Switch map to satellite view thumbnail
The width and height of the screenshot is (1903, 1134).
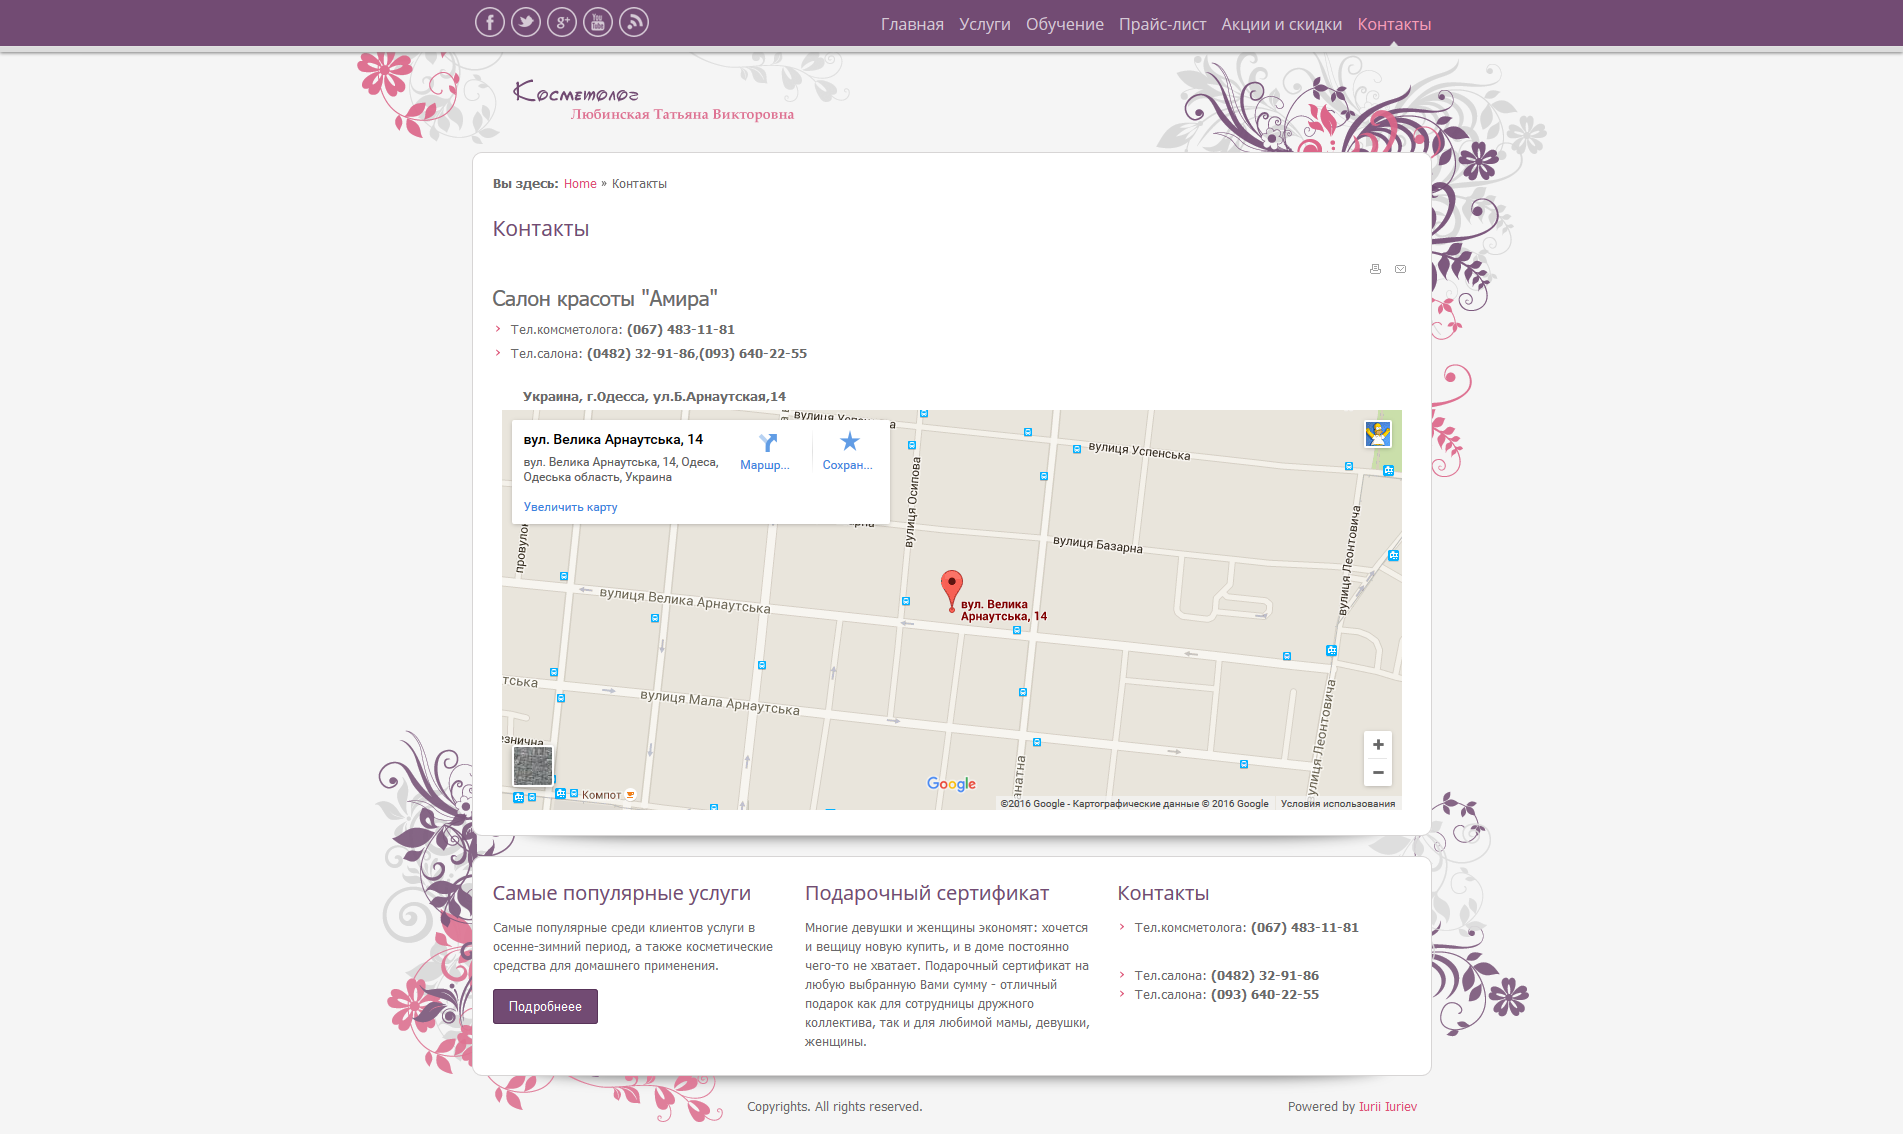[x=532, y=766]
